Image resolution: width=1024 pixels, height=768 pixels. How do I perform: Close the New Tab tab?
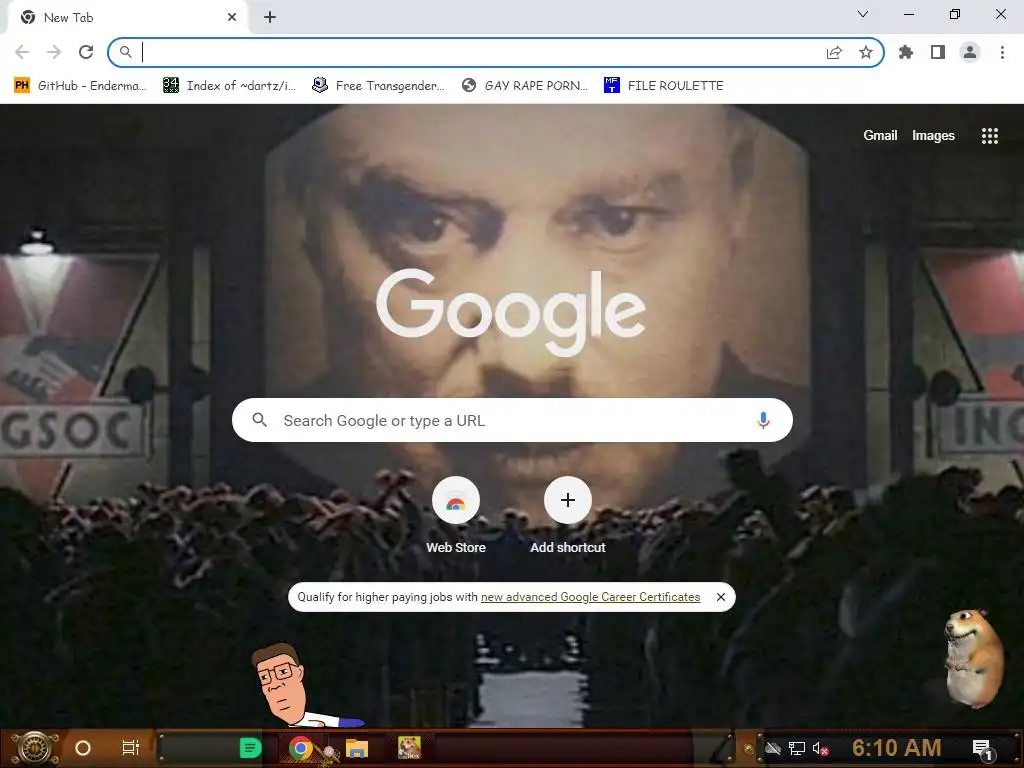click(x=232, y=18)
